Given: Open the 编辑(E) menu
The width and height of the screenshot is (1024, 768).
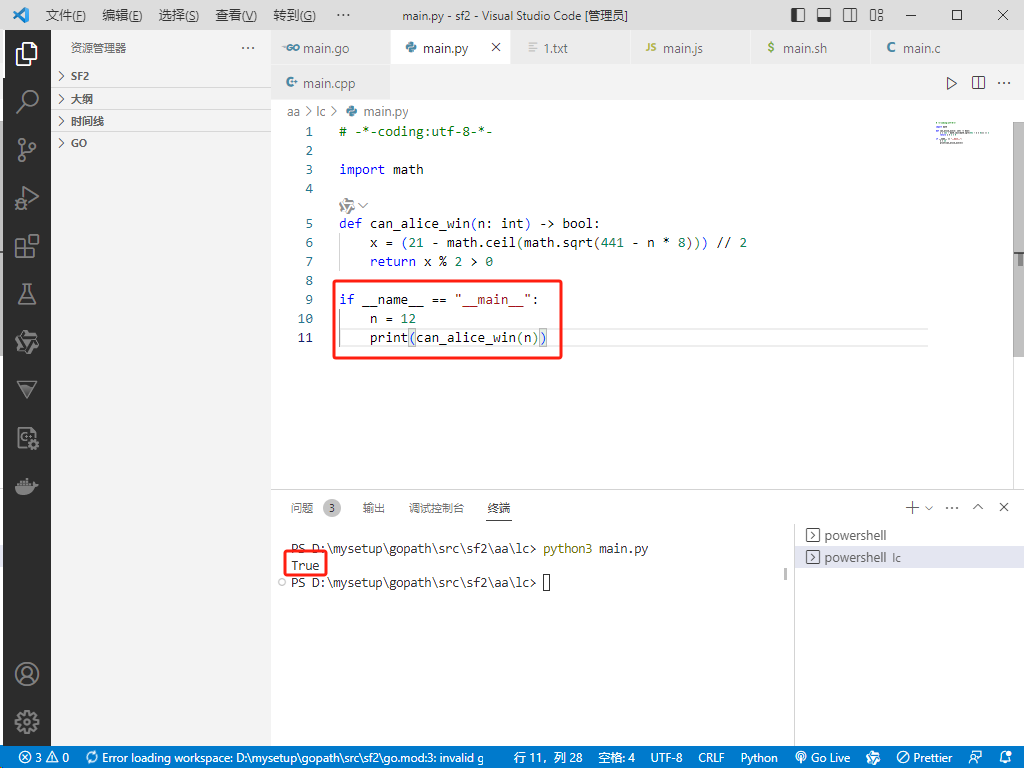Looking at the screenshot, I should tap(122, 15).
